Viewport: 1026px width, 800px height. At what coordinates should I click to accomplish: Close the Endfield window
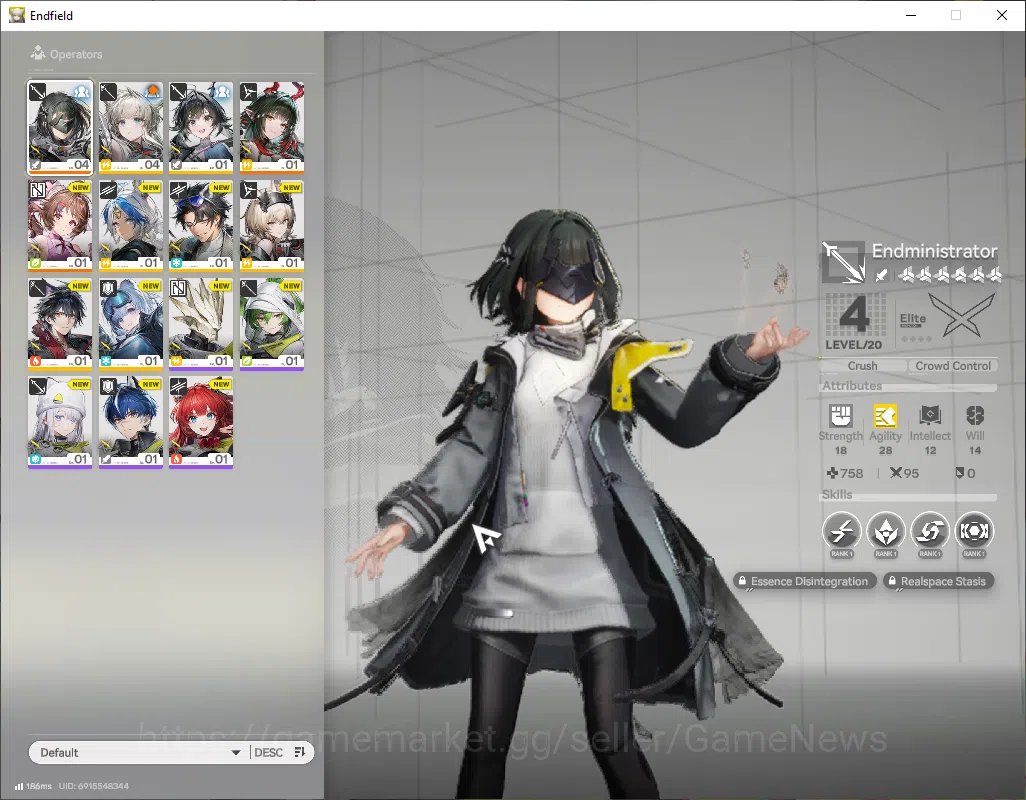(x=1002, y=15)
